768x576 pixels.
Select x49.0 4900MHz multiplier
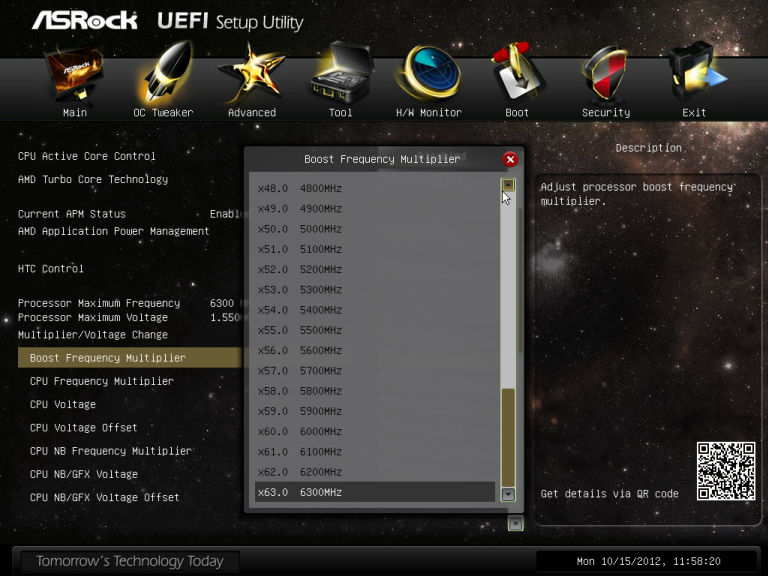[375, 209]
